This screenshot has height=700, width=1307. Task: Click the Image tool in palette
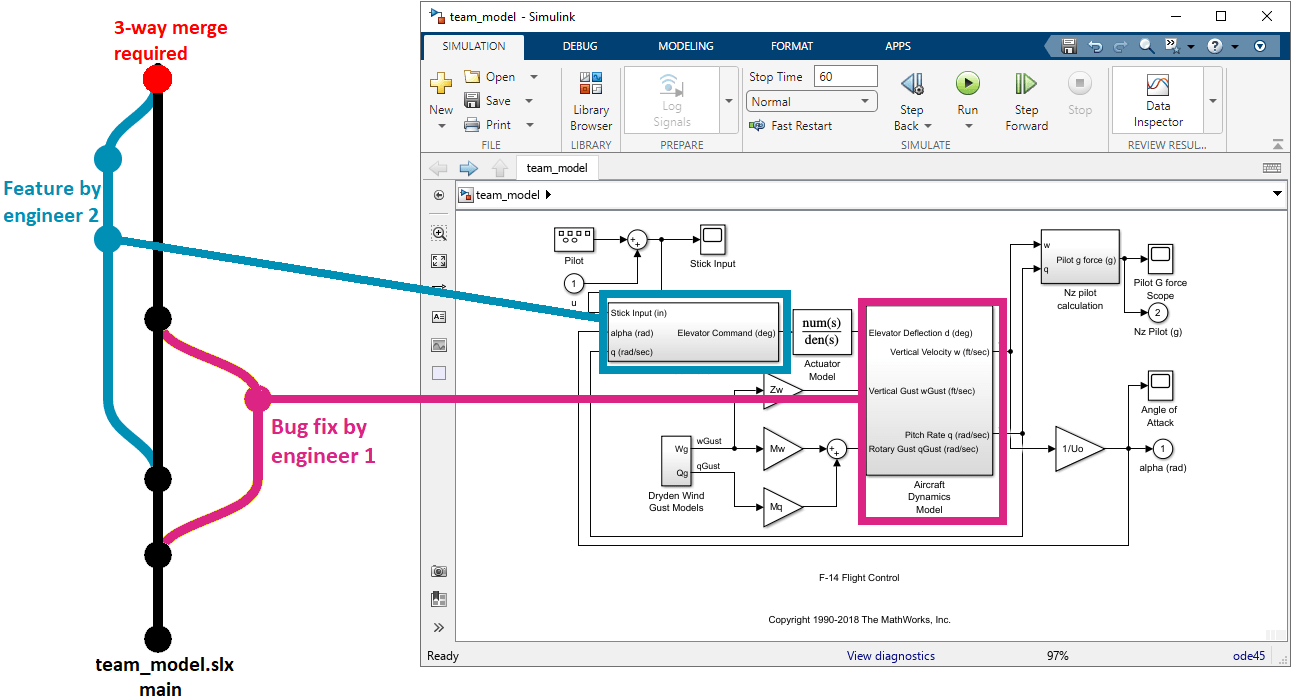pyautogui.click(x=439, y=345)
